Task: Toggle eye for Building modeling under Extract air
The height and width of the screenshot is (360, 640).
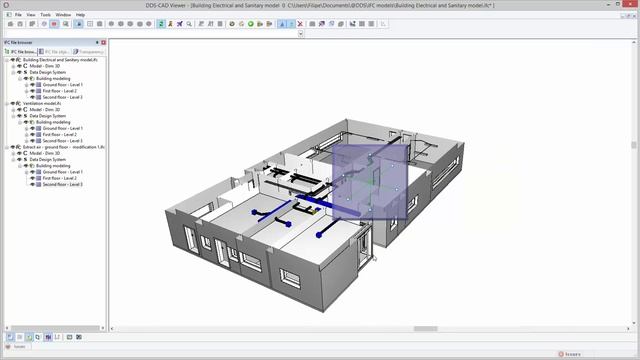Action: (x=26, y=166)
